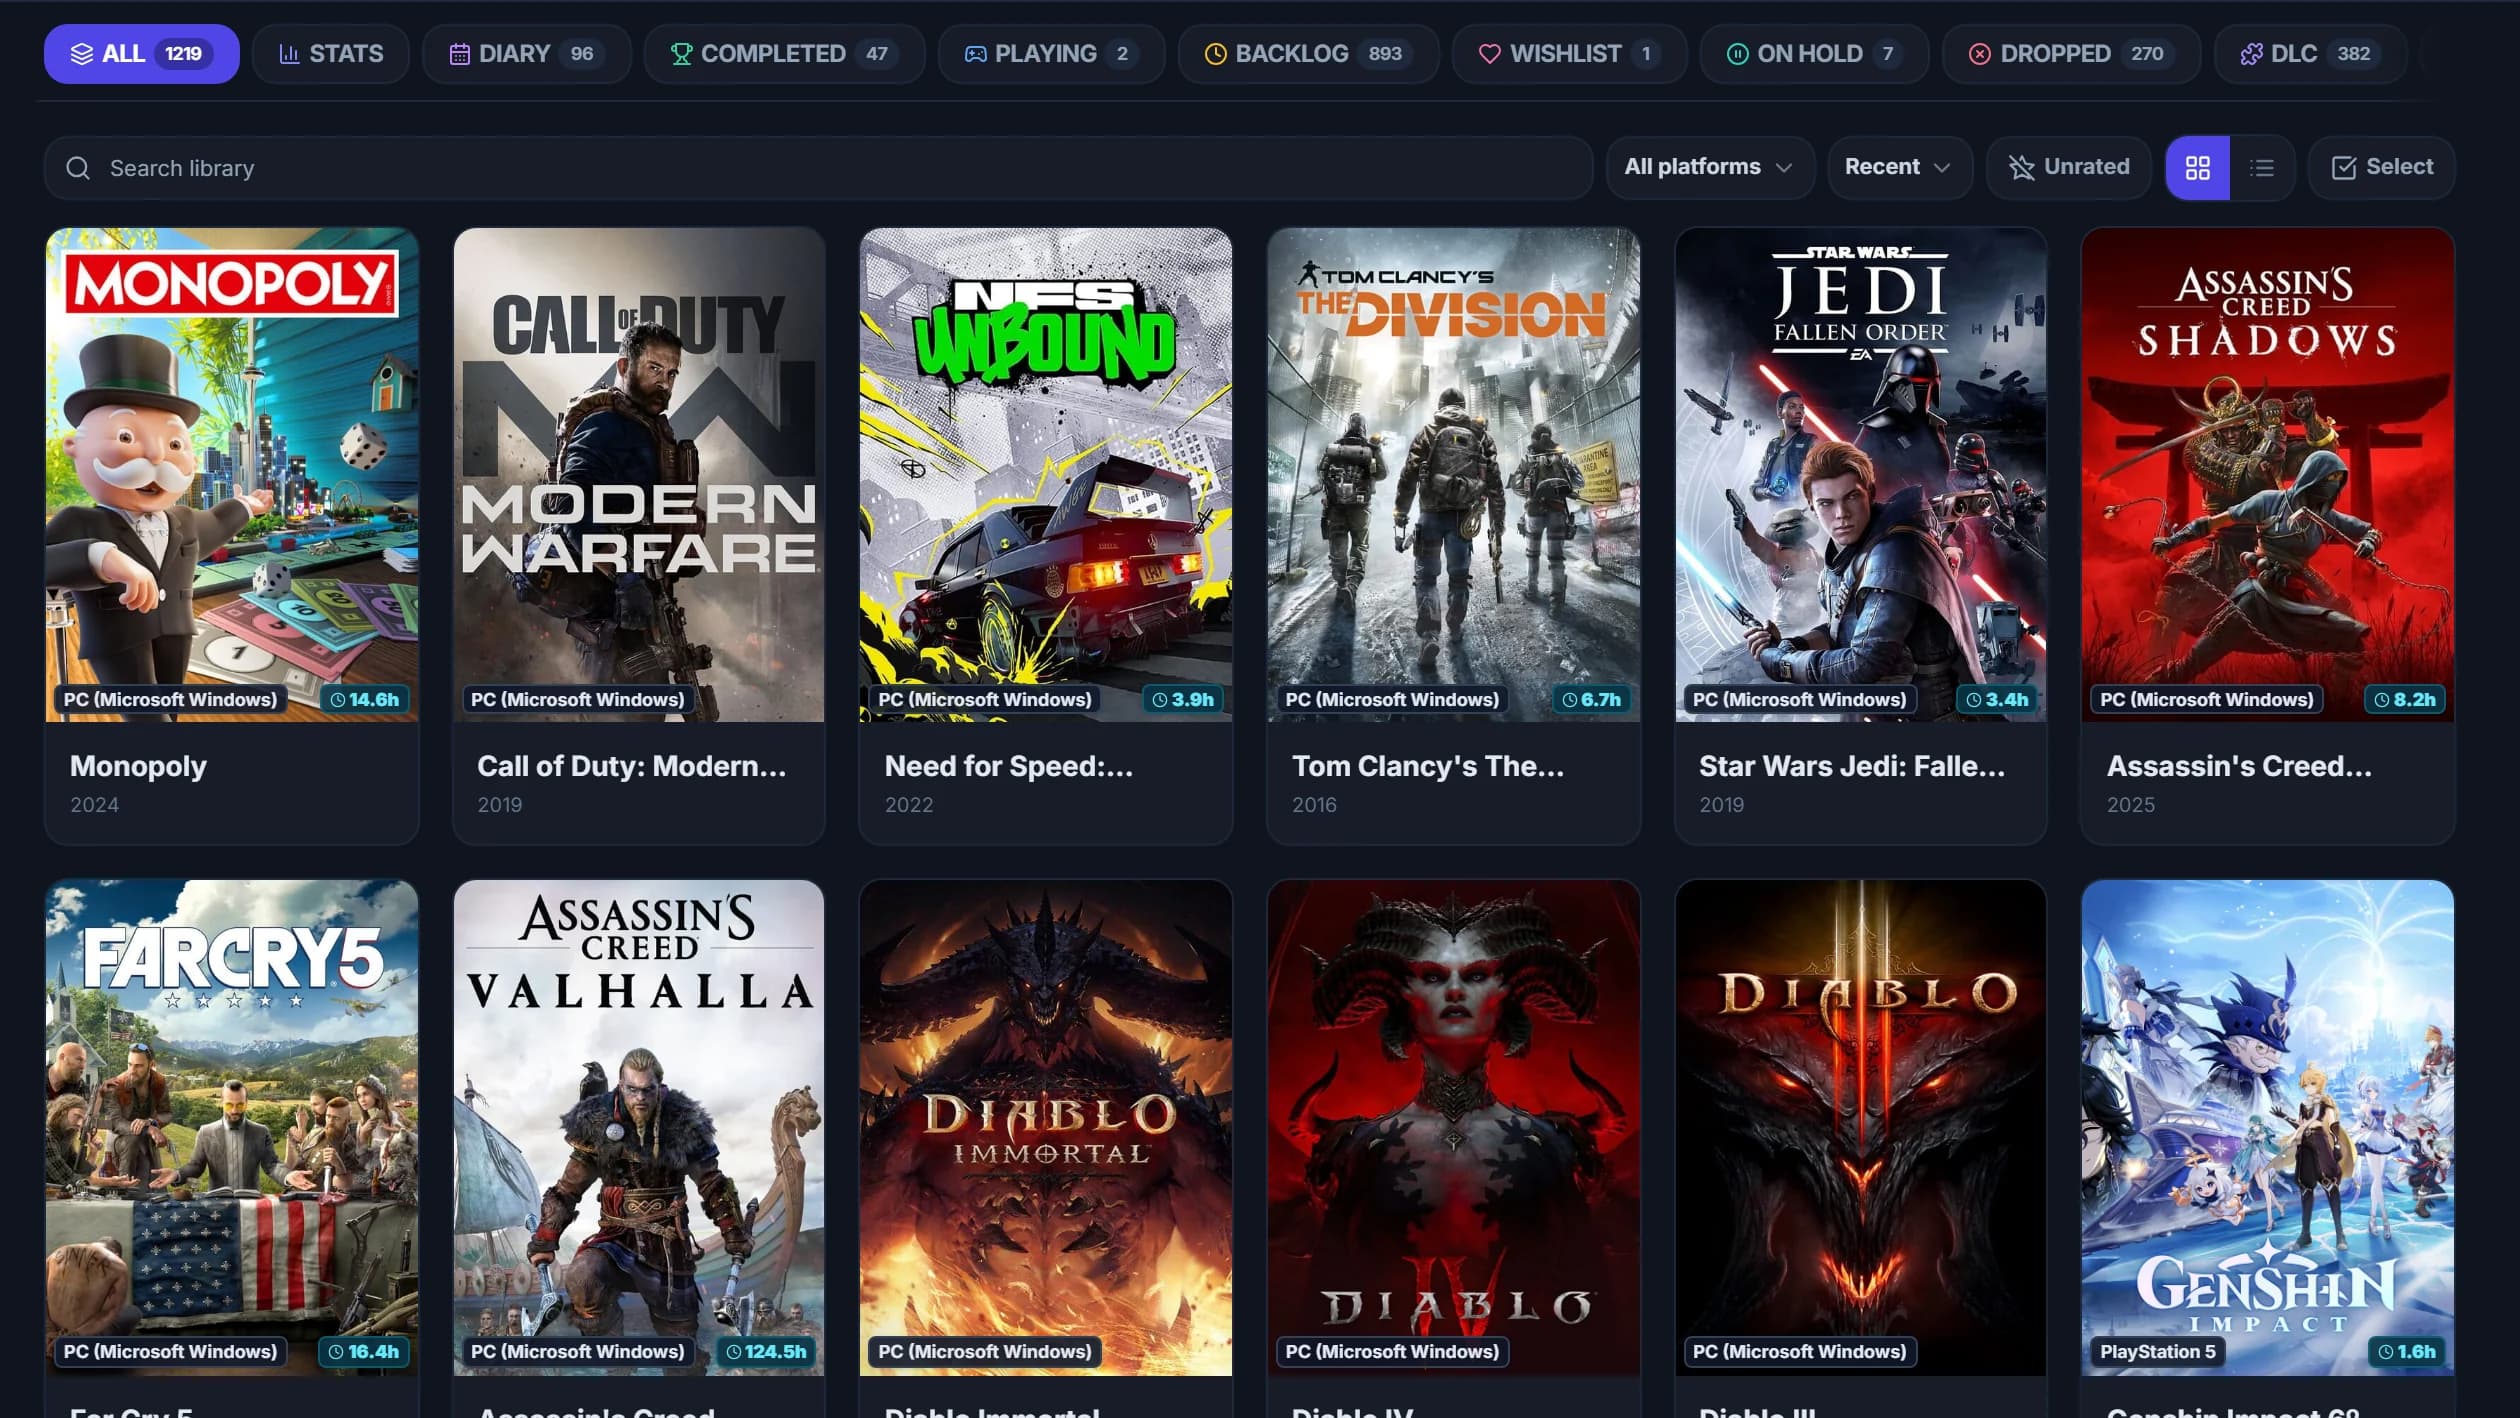
Task: Click the search magnifier icon
Action: click(78, 168)
